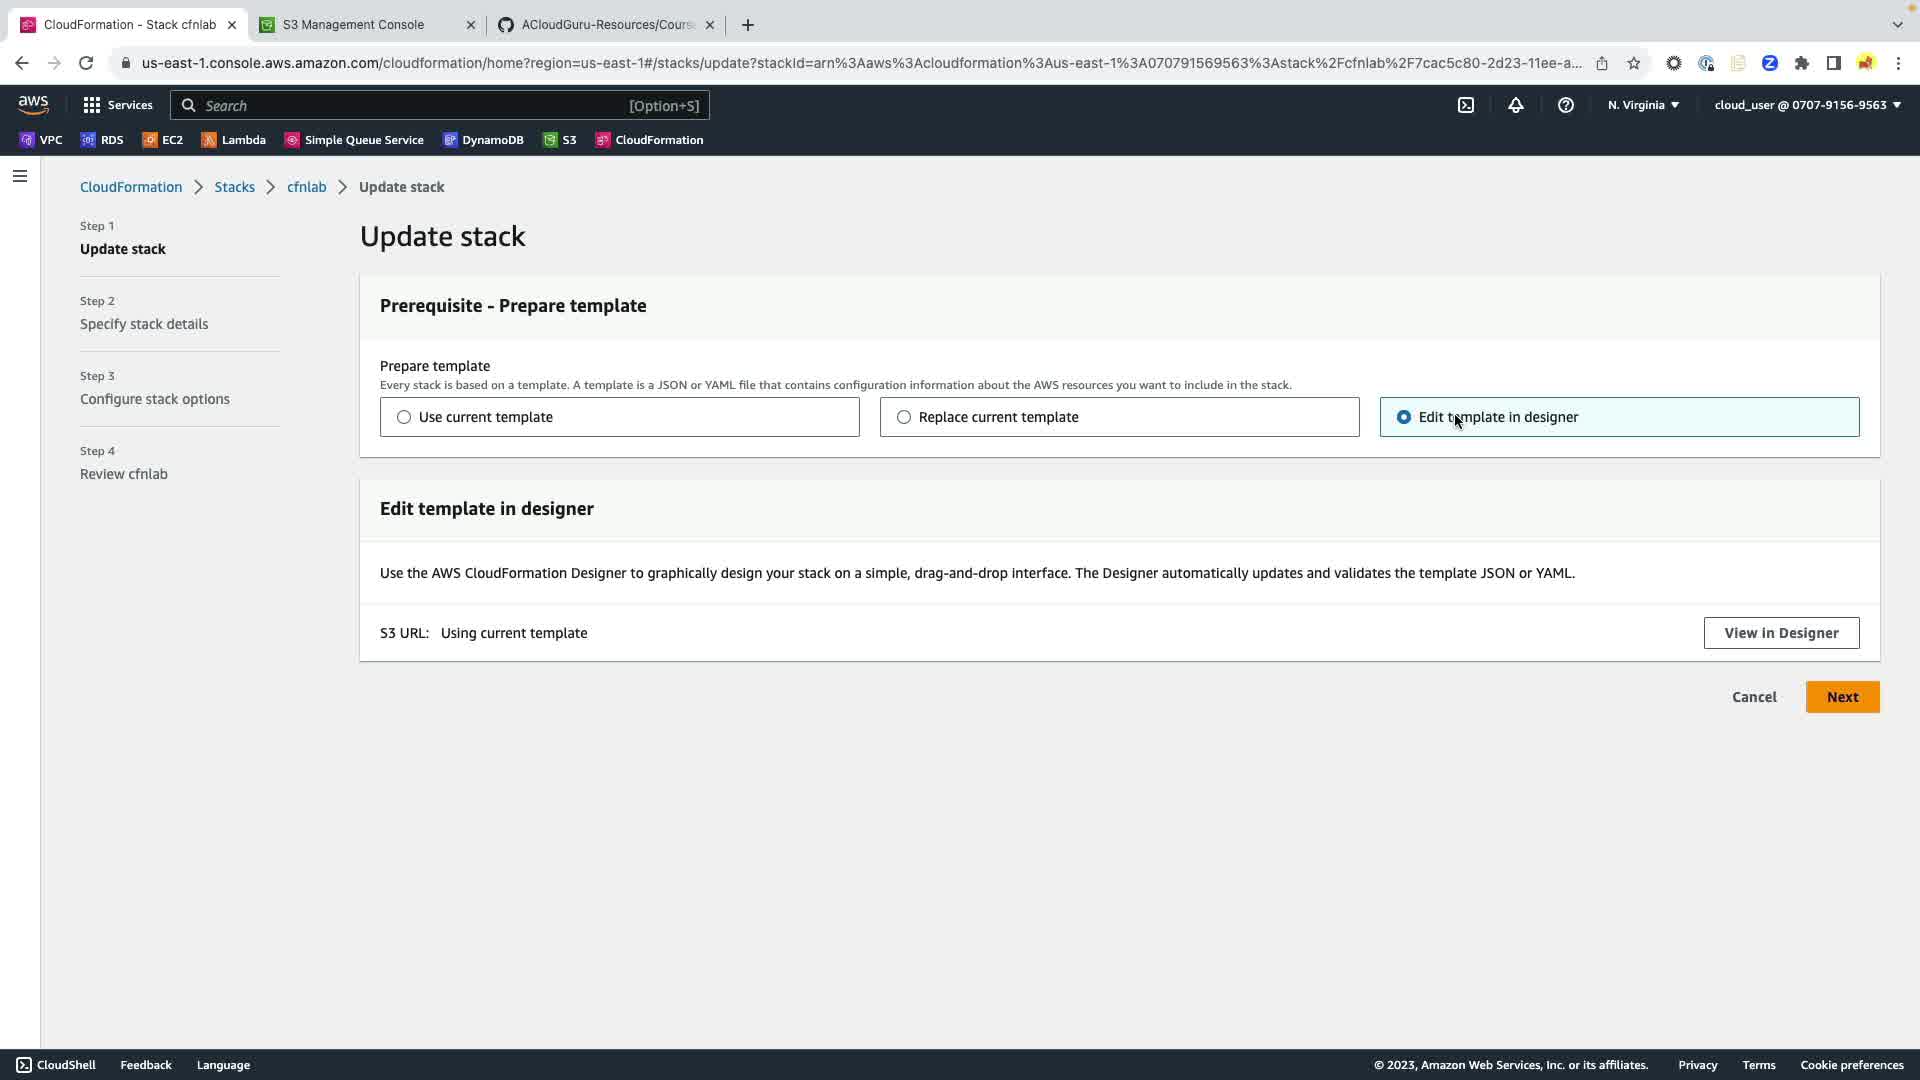Click the View in Designer button
The width and height of the screenshot is (1920, 1080).
[x=1781, y=633]
